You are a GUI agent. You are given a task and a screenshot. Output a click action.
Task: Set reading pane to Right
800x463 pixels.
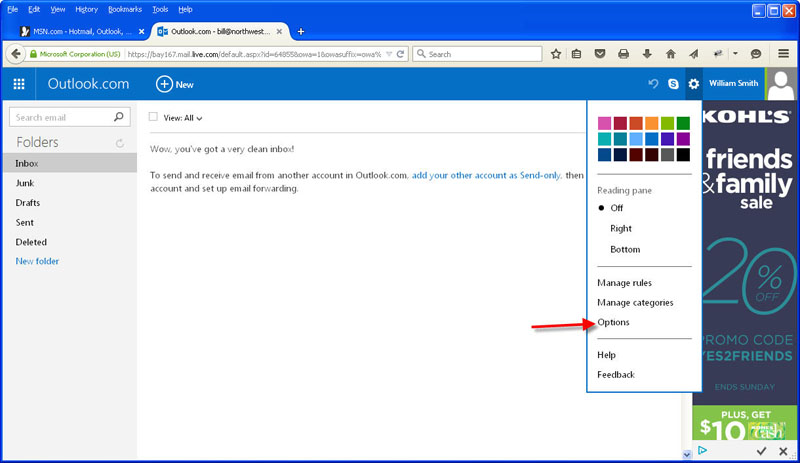[x=621, y=229]
